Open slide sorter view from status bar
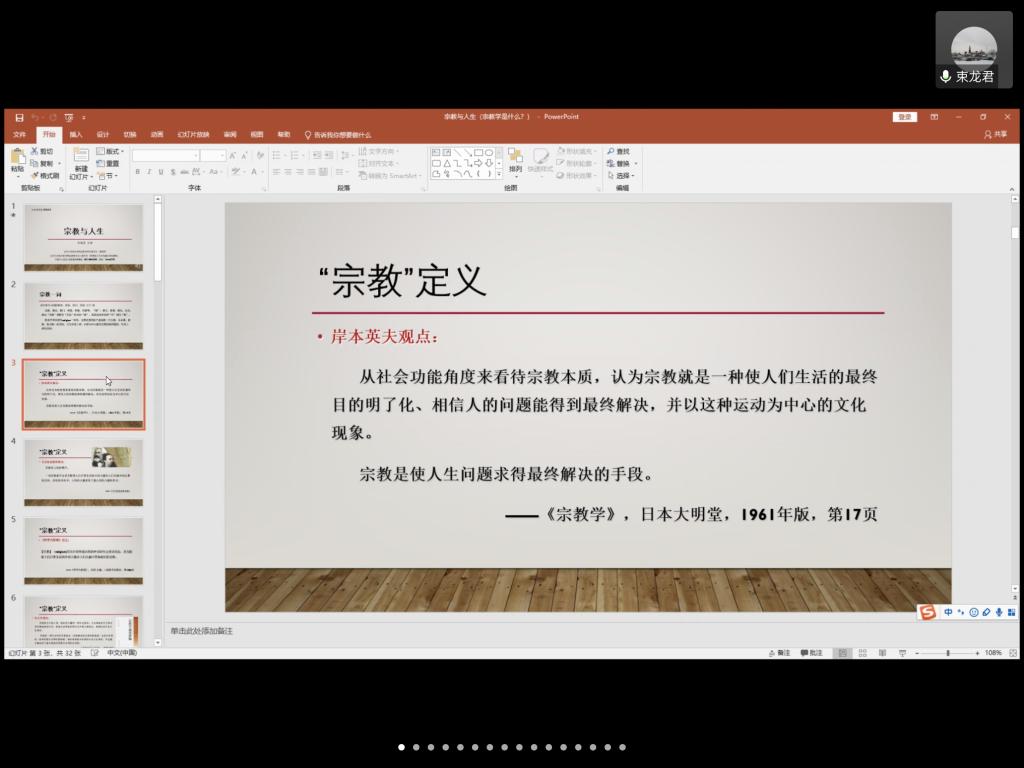The image size is (1024, 768). (862, 653)
